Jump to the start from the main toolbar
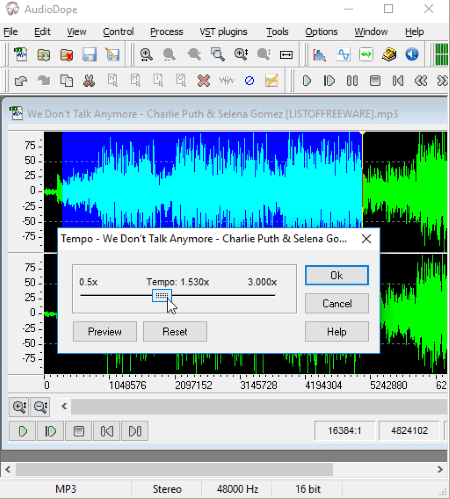This screenshot has height=499, width=450. coord(398,81)
